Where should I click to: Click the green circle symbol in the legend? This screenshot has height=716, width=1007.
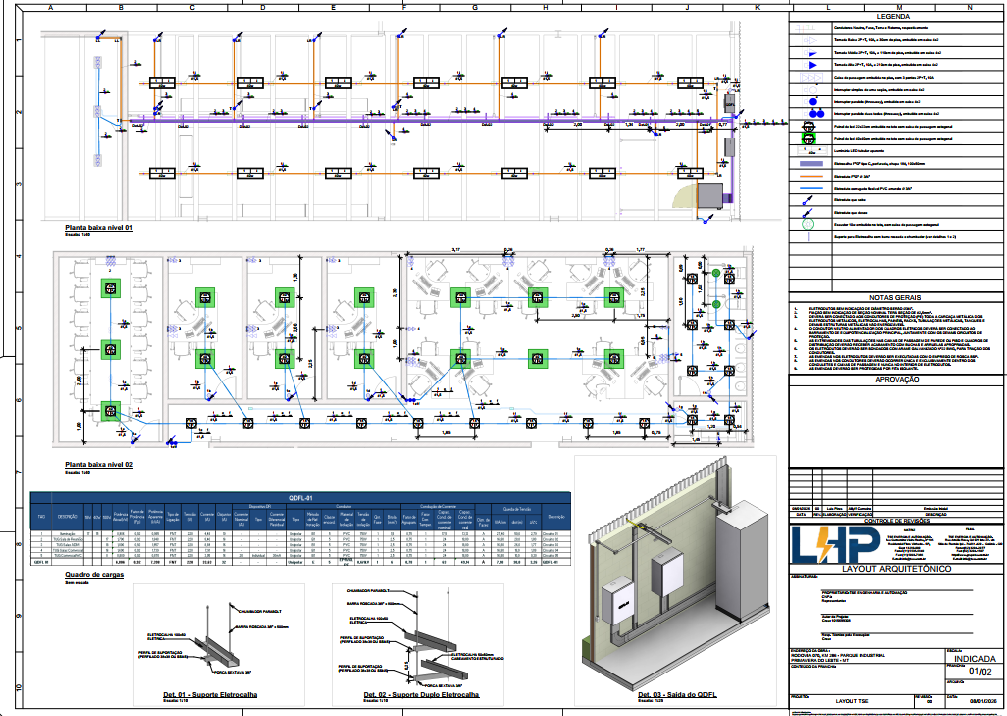point(809,224)
